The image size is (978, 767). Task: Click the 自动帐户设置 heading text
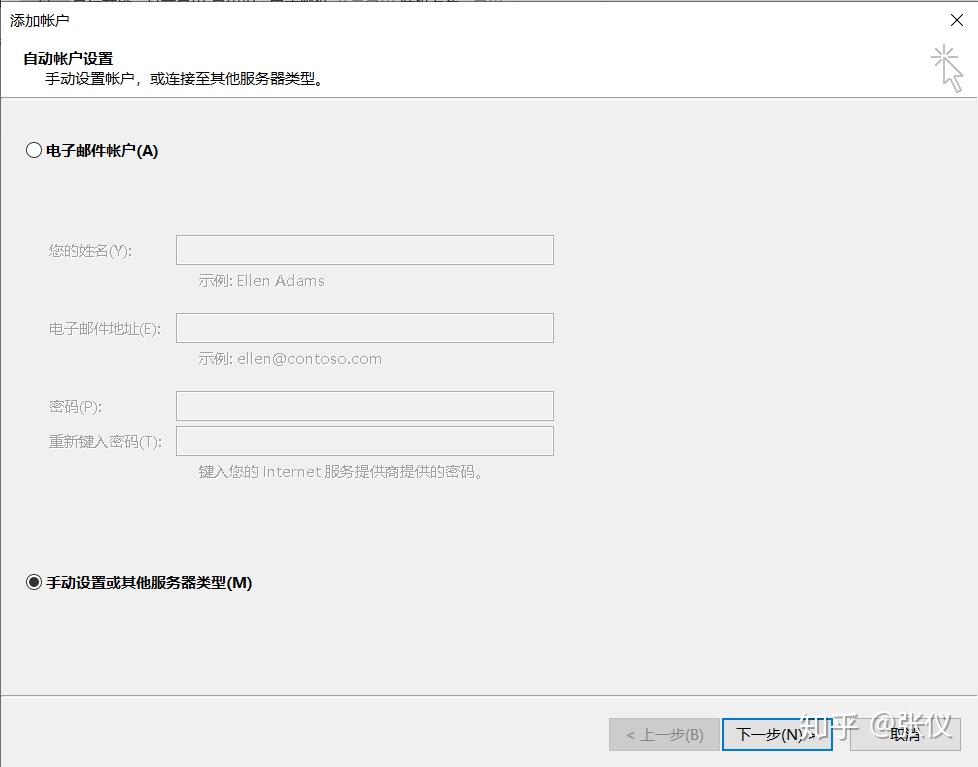pyautogui.click(x=68, y=59)
